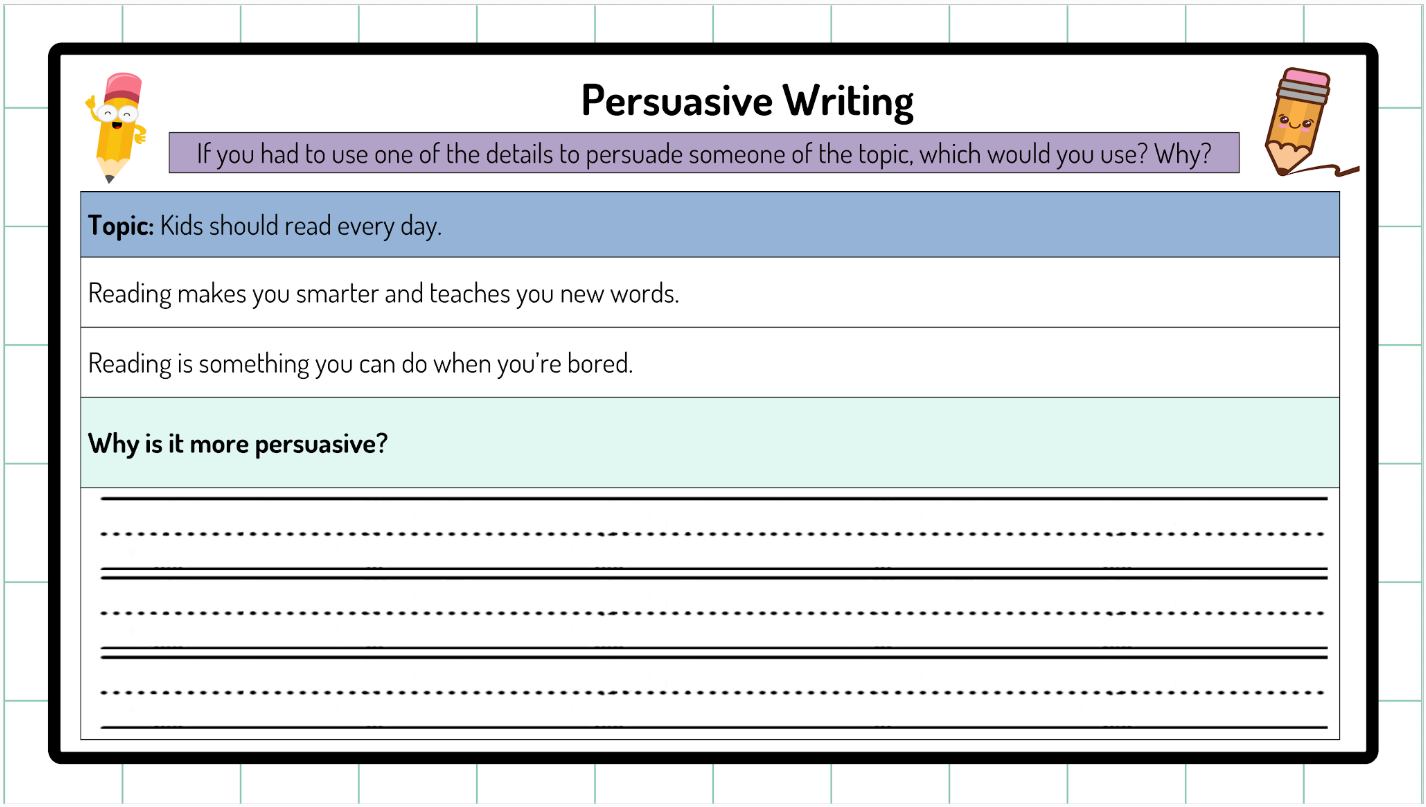Choose the "Reading is something you can do" detail
Image resolution: width=1426 pixels, height=807 pixels.
[x=361, y=363]
